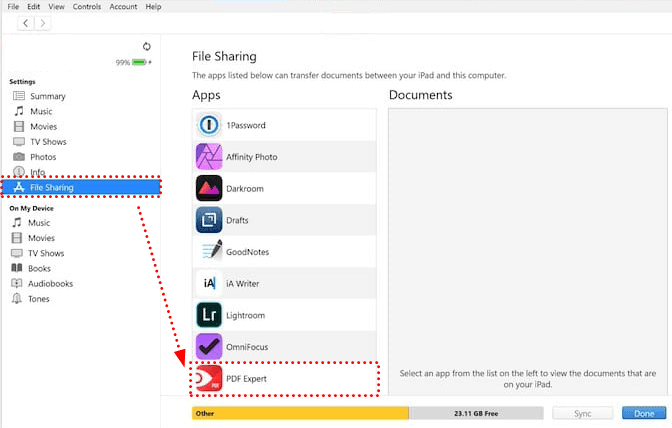Select Lightroom name in Apps list
Screen dimensions: 672x428
pyautogui.click(x=245, y=316)
